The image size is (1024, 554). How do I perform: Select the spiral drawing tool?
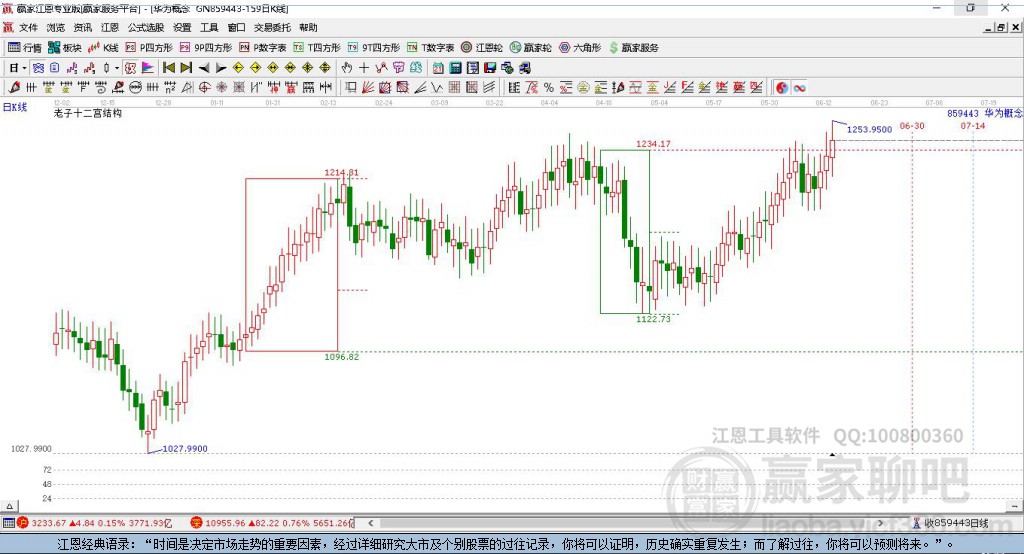pos(101,88)
